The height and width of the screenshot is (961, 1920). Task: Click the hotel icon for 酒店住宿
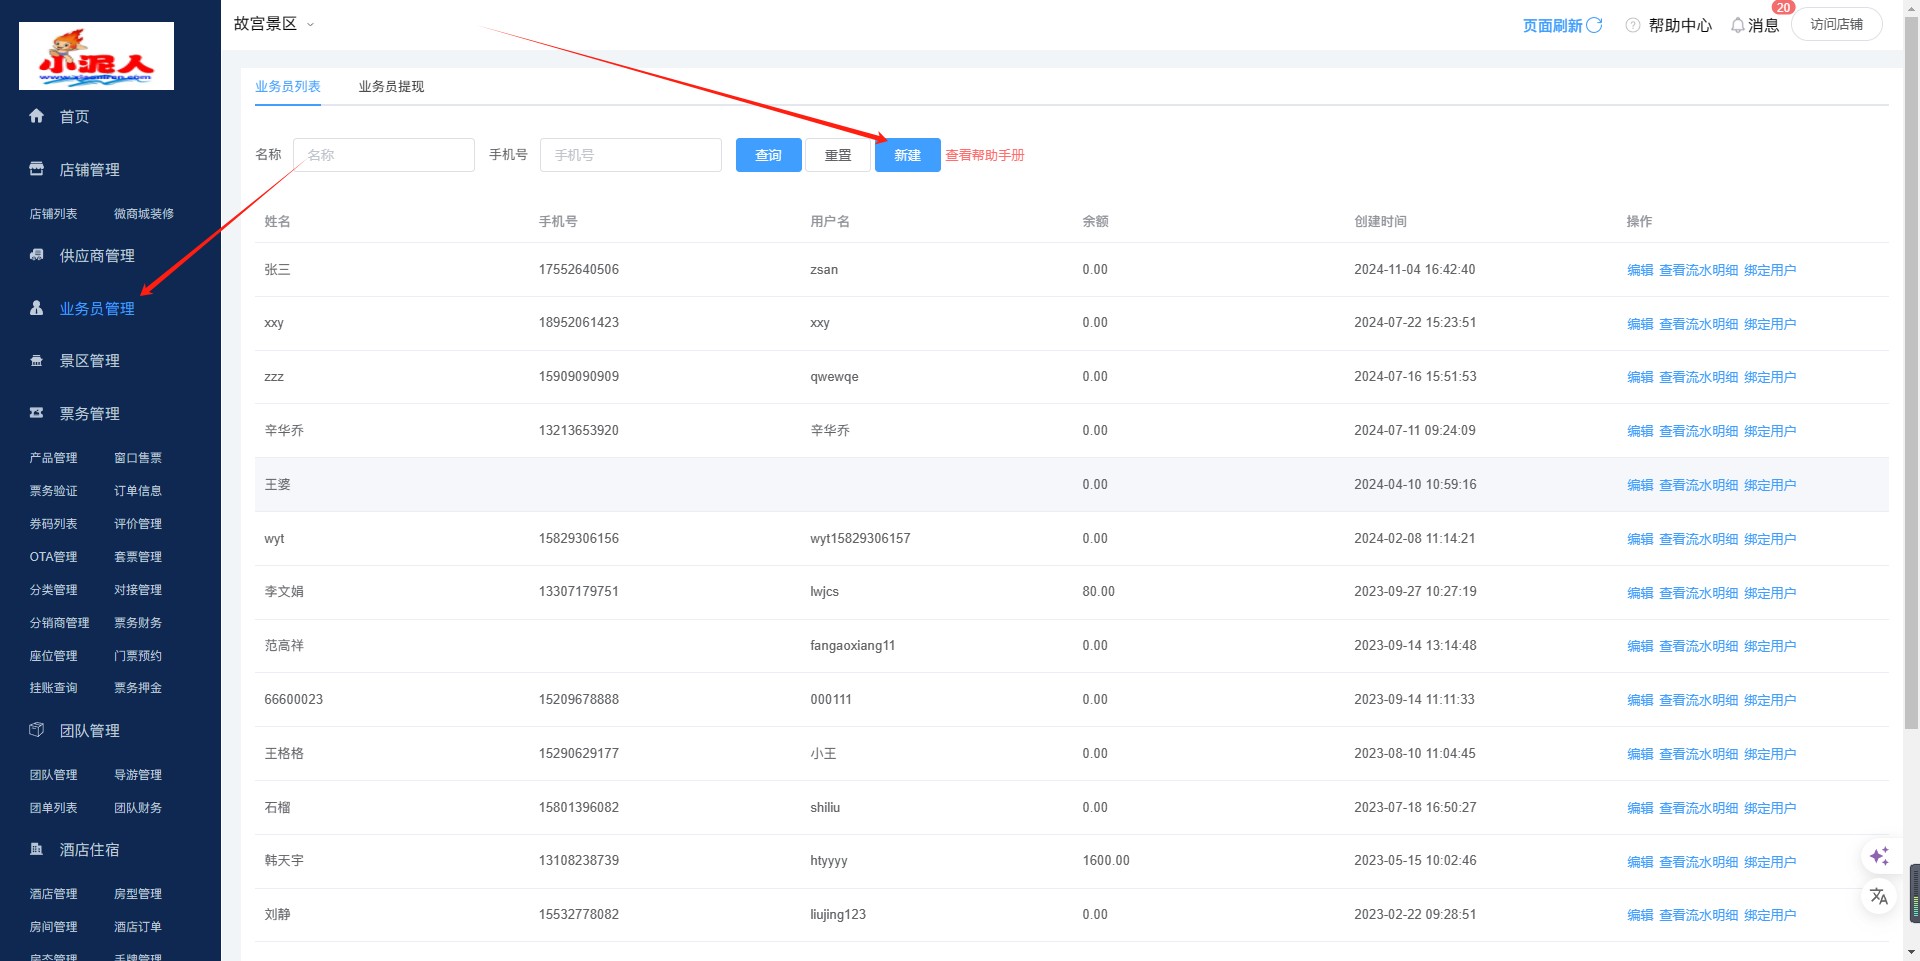(37, 849)
